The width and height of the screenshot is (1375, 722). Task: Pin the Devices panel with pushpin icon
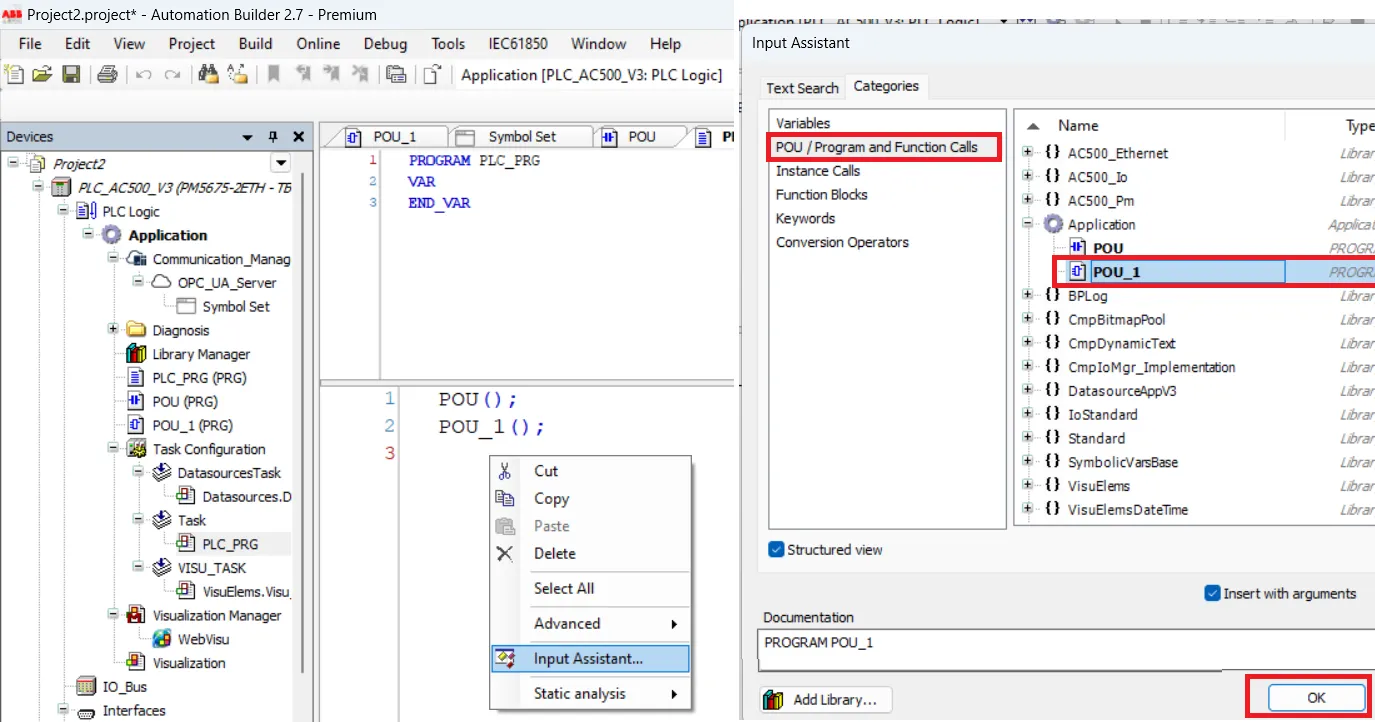click(273, 137)
